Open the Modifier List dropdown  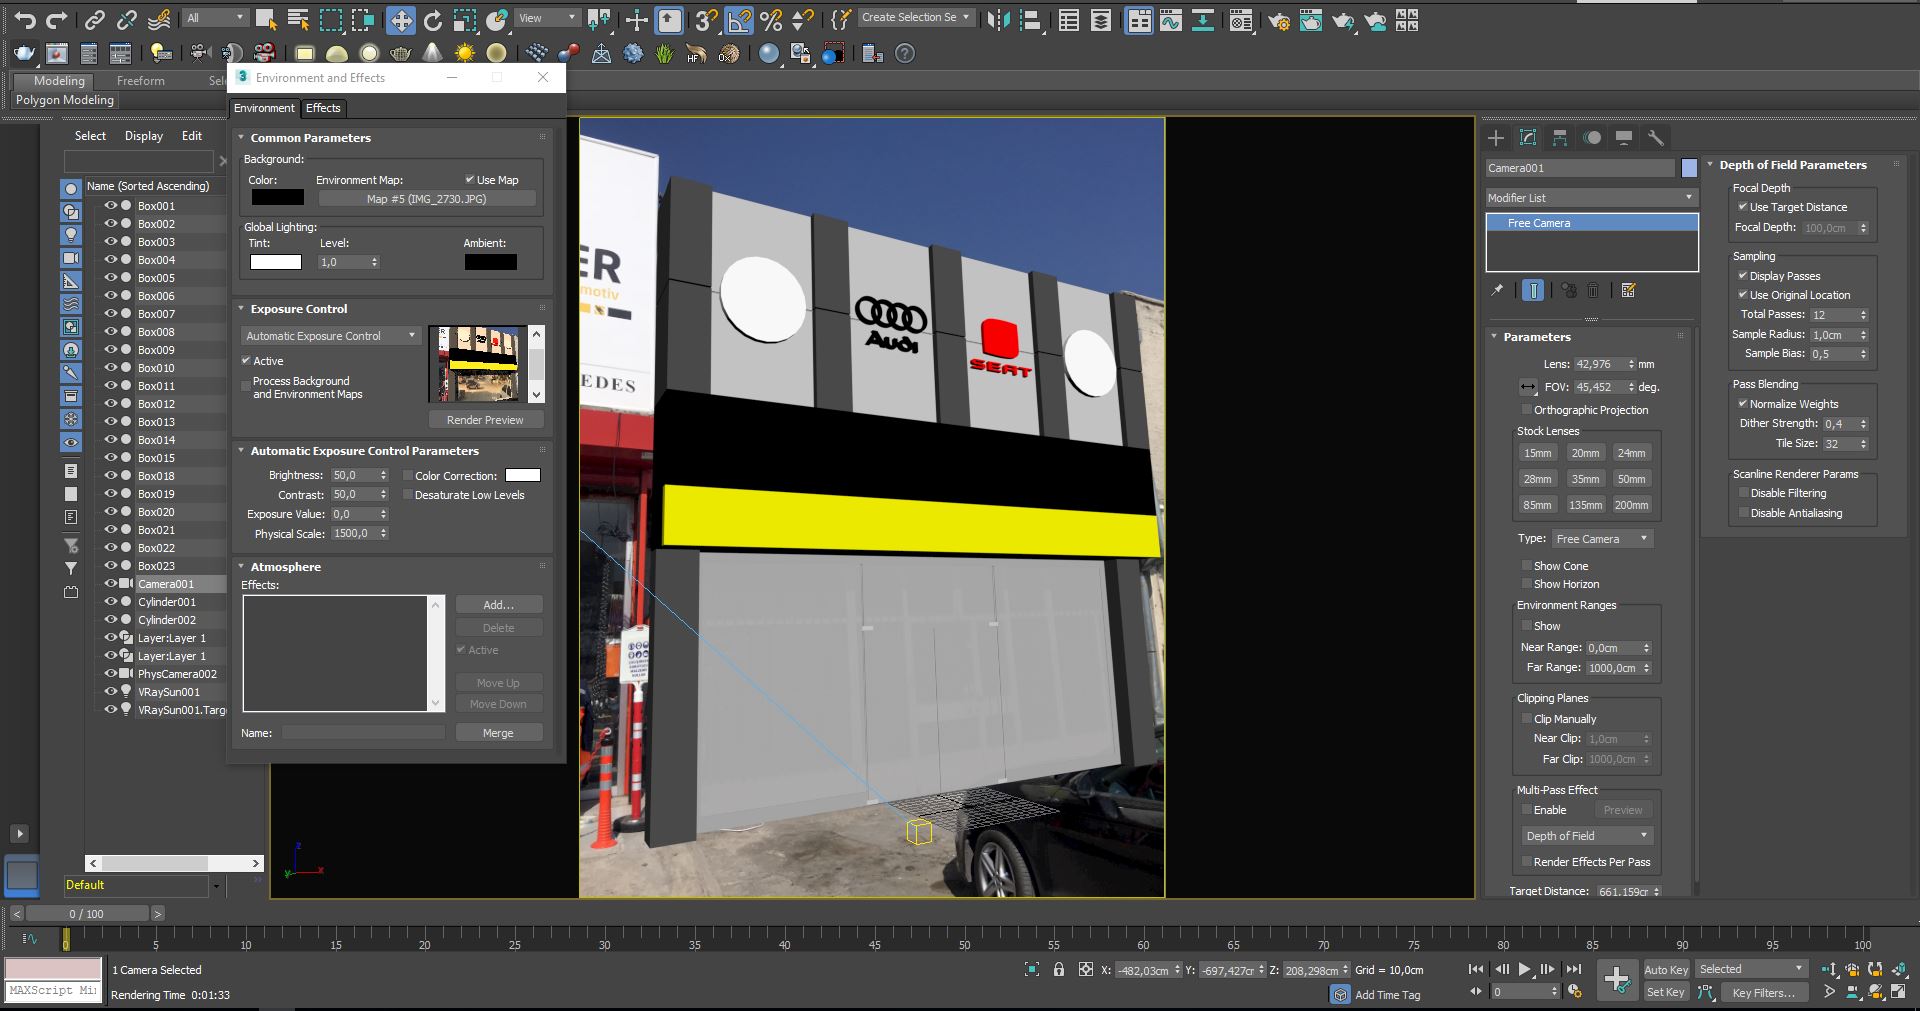1688,197
